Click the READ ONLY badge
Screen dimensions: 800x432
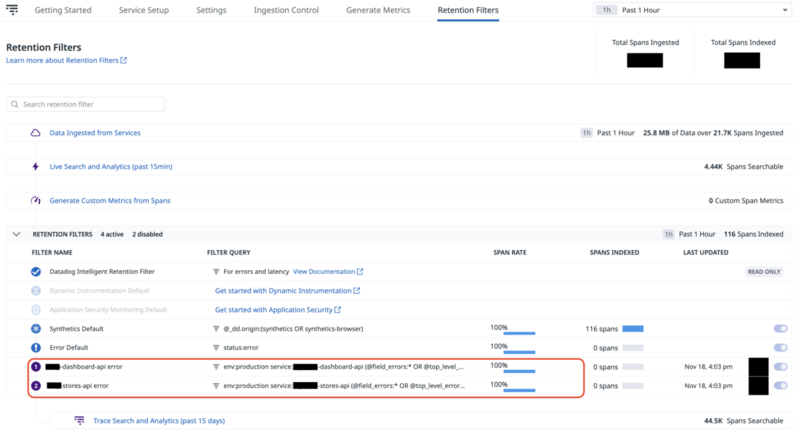coord(764,271)
